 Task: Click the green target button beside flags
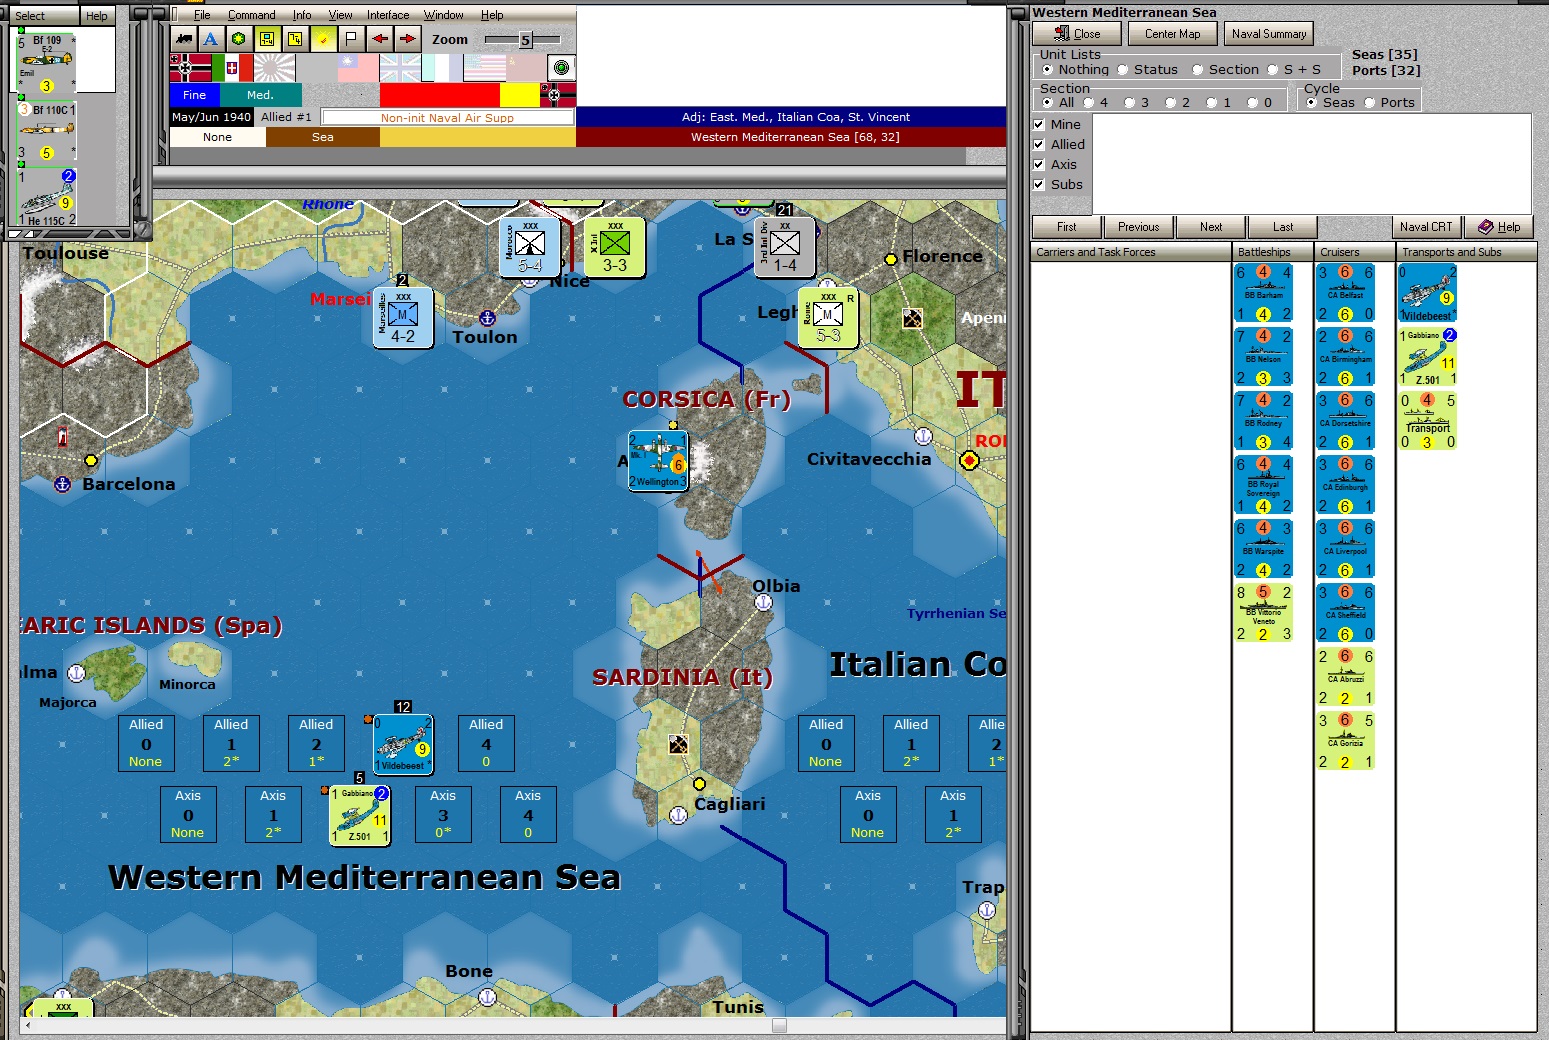click(562, 68)
